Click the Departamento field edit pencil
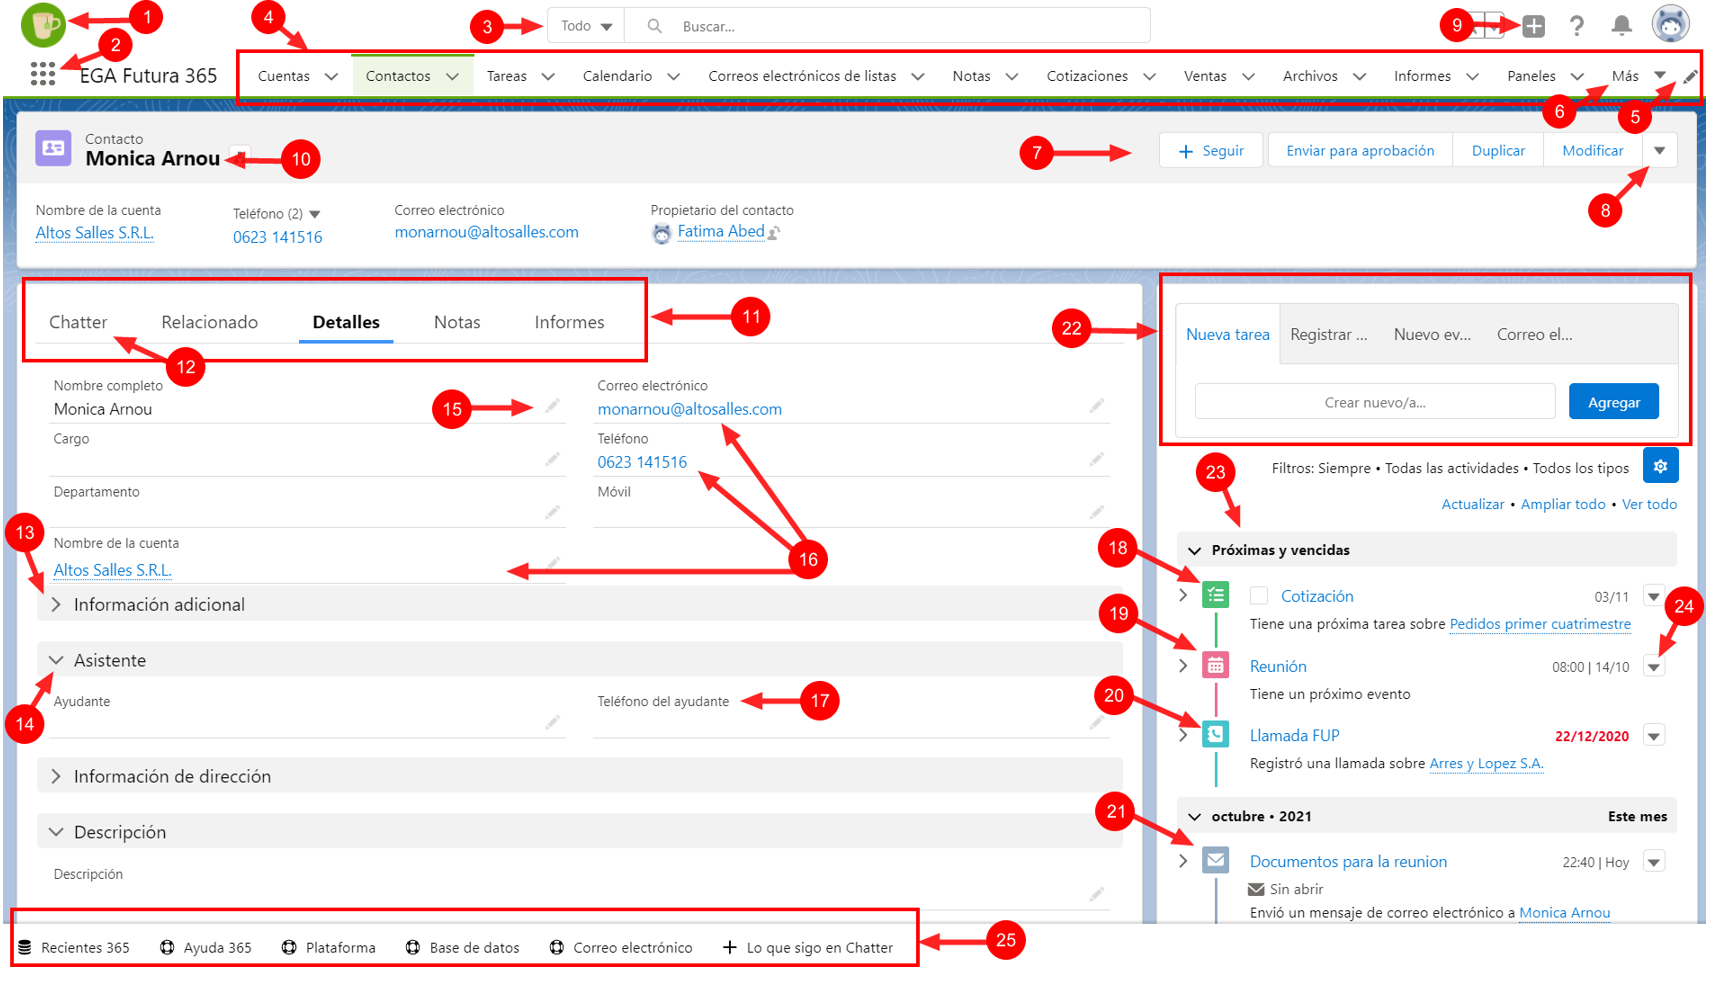The image size is (1710, 996). pos(552,512)
